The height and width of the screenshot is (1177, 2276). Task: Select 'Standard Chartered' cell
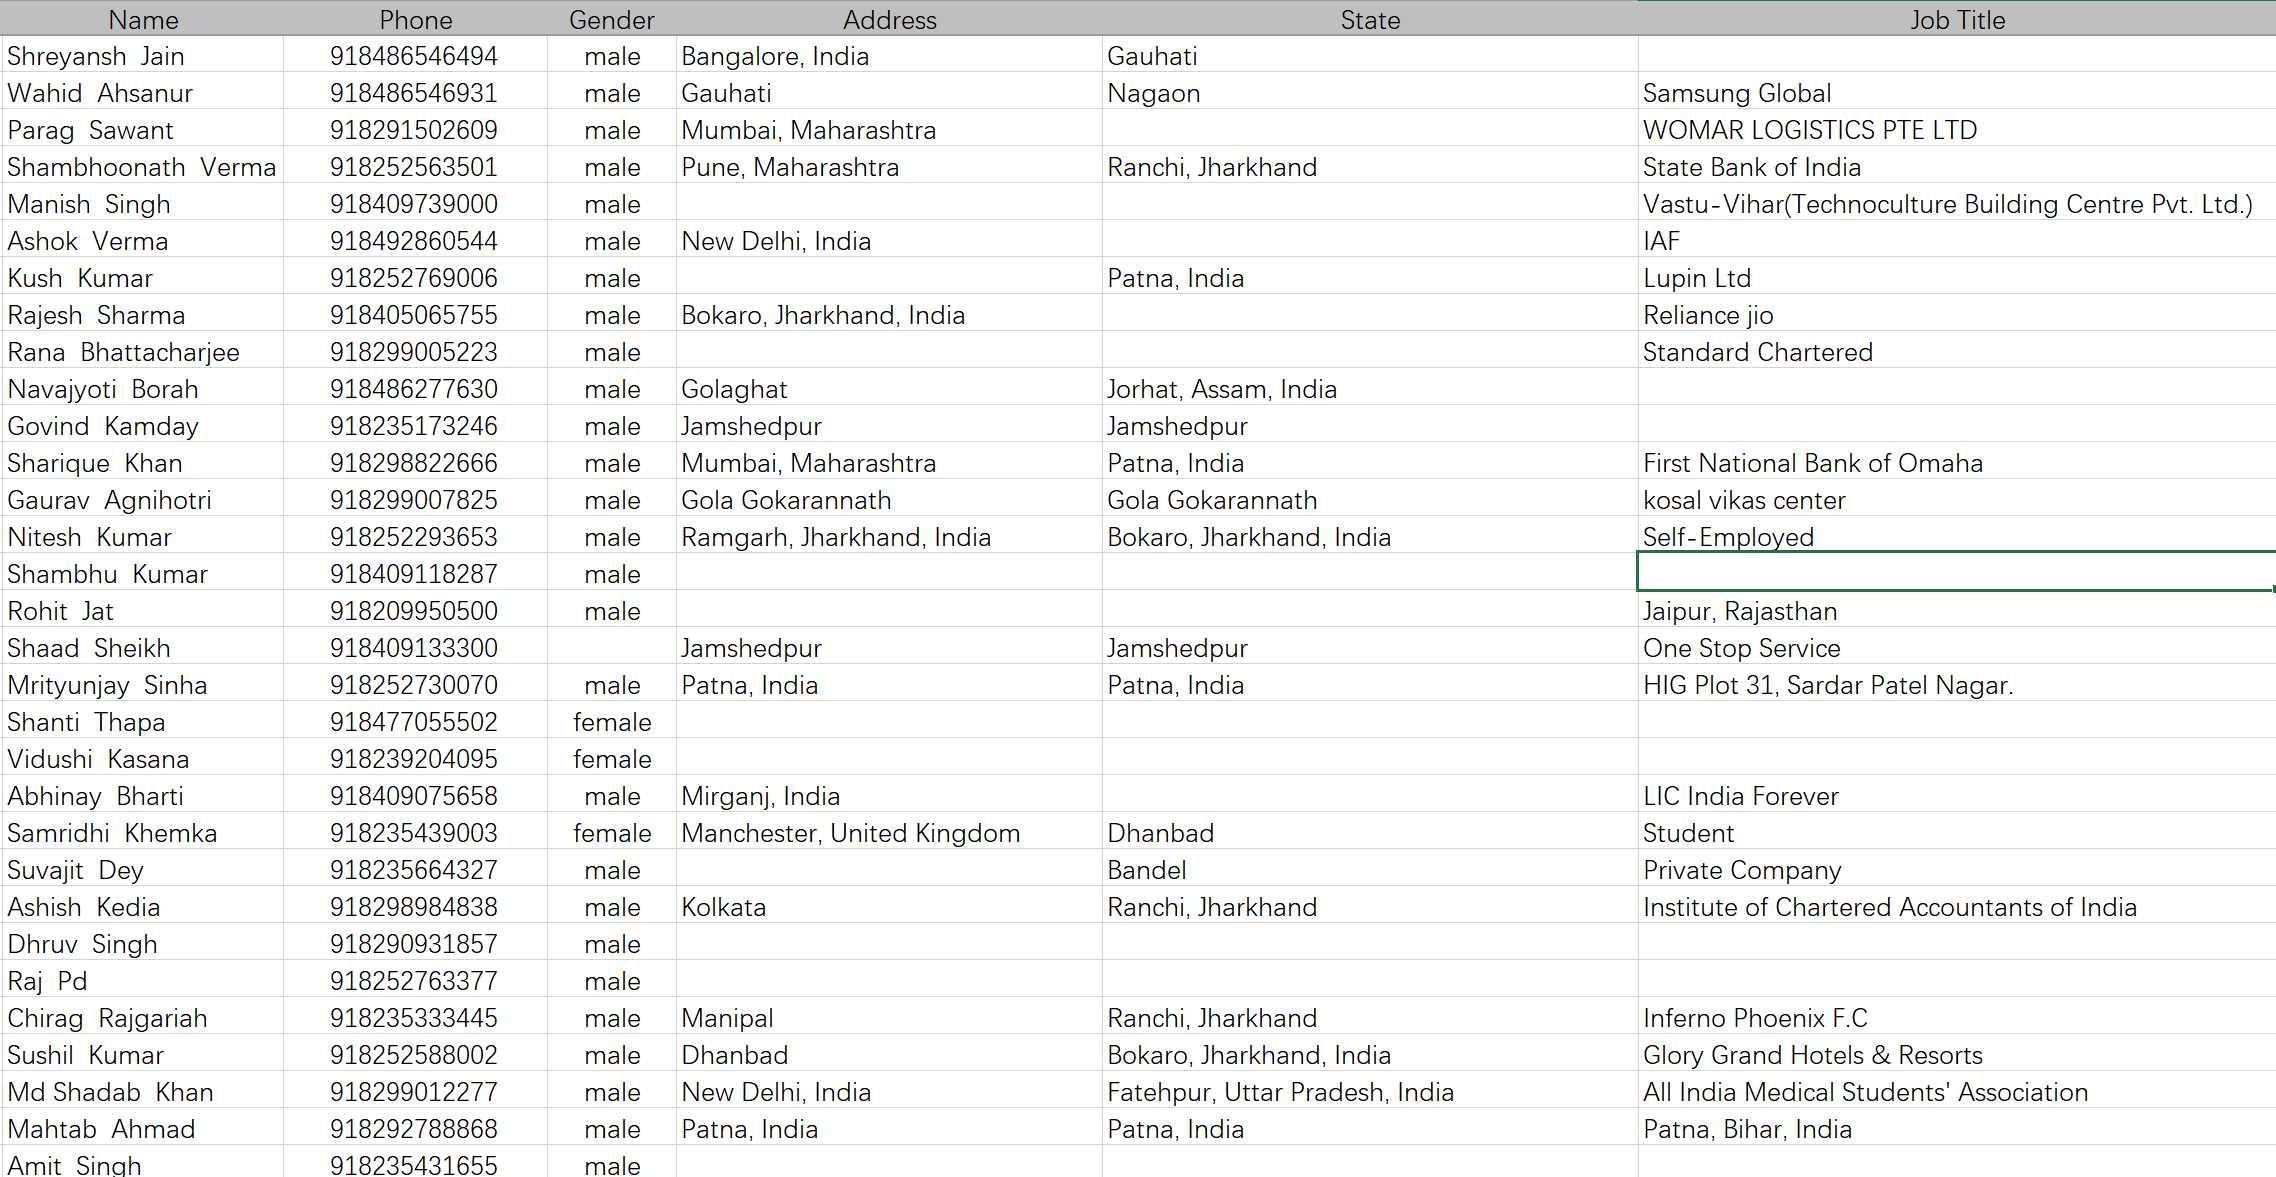click(x=1957, y=352)
